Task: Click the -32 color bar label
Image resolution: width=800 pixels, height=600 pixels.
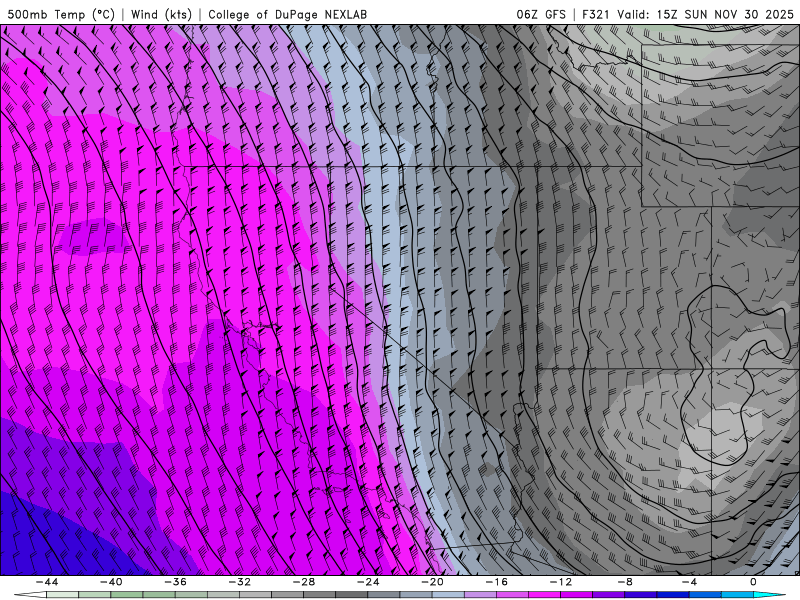Action: tap(240, 582)
